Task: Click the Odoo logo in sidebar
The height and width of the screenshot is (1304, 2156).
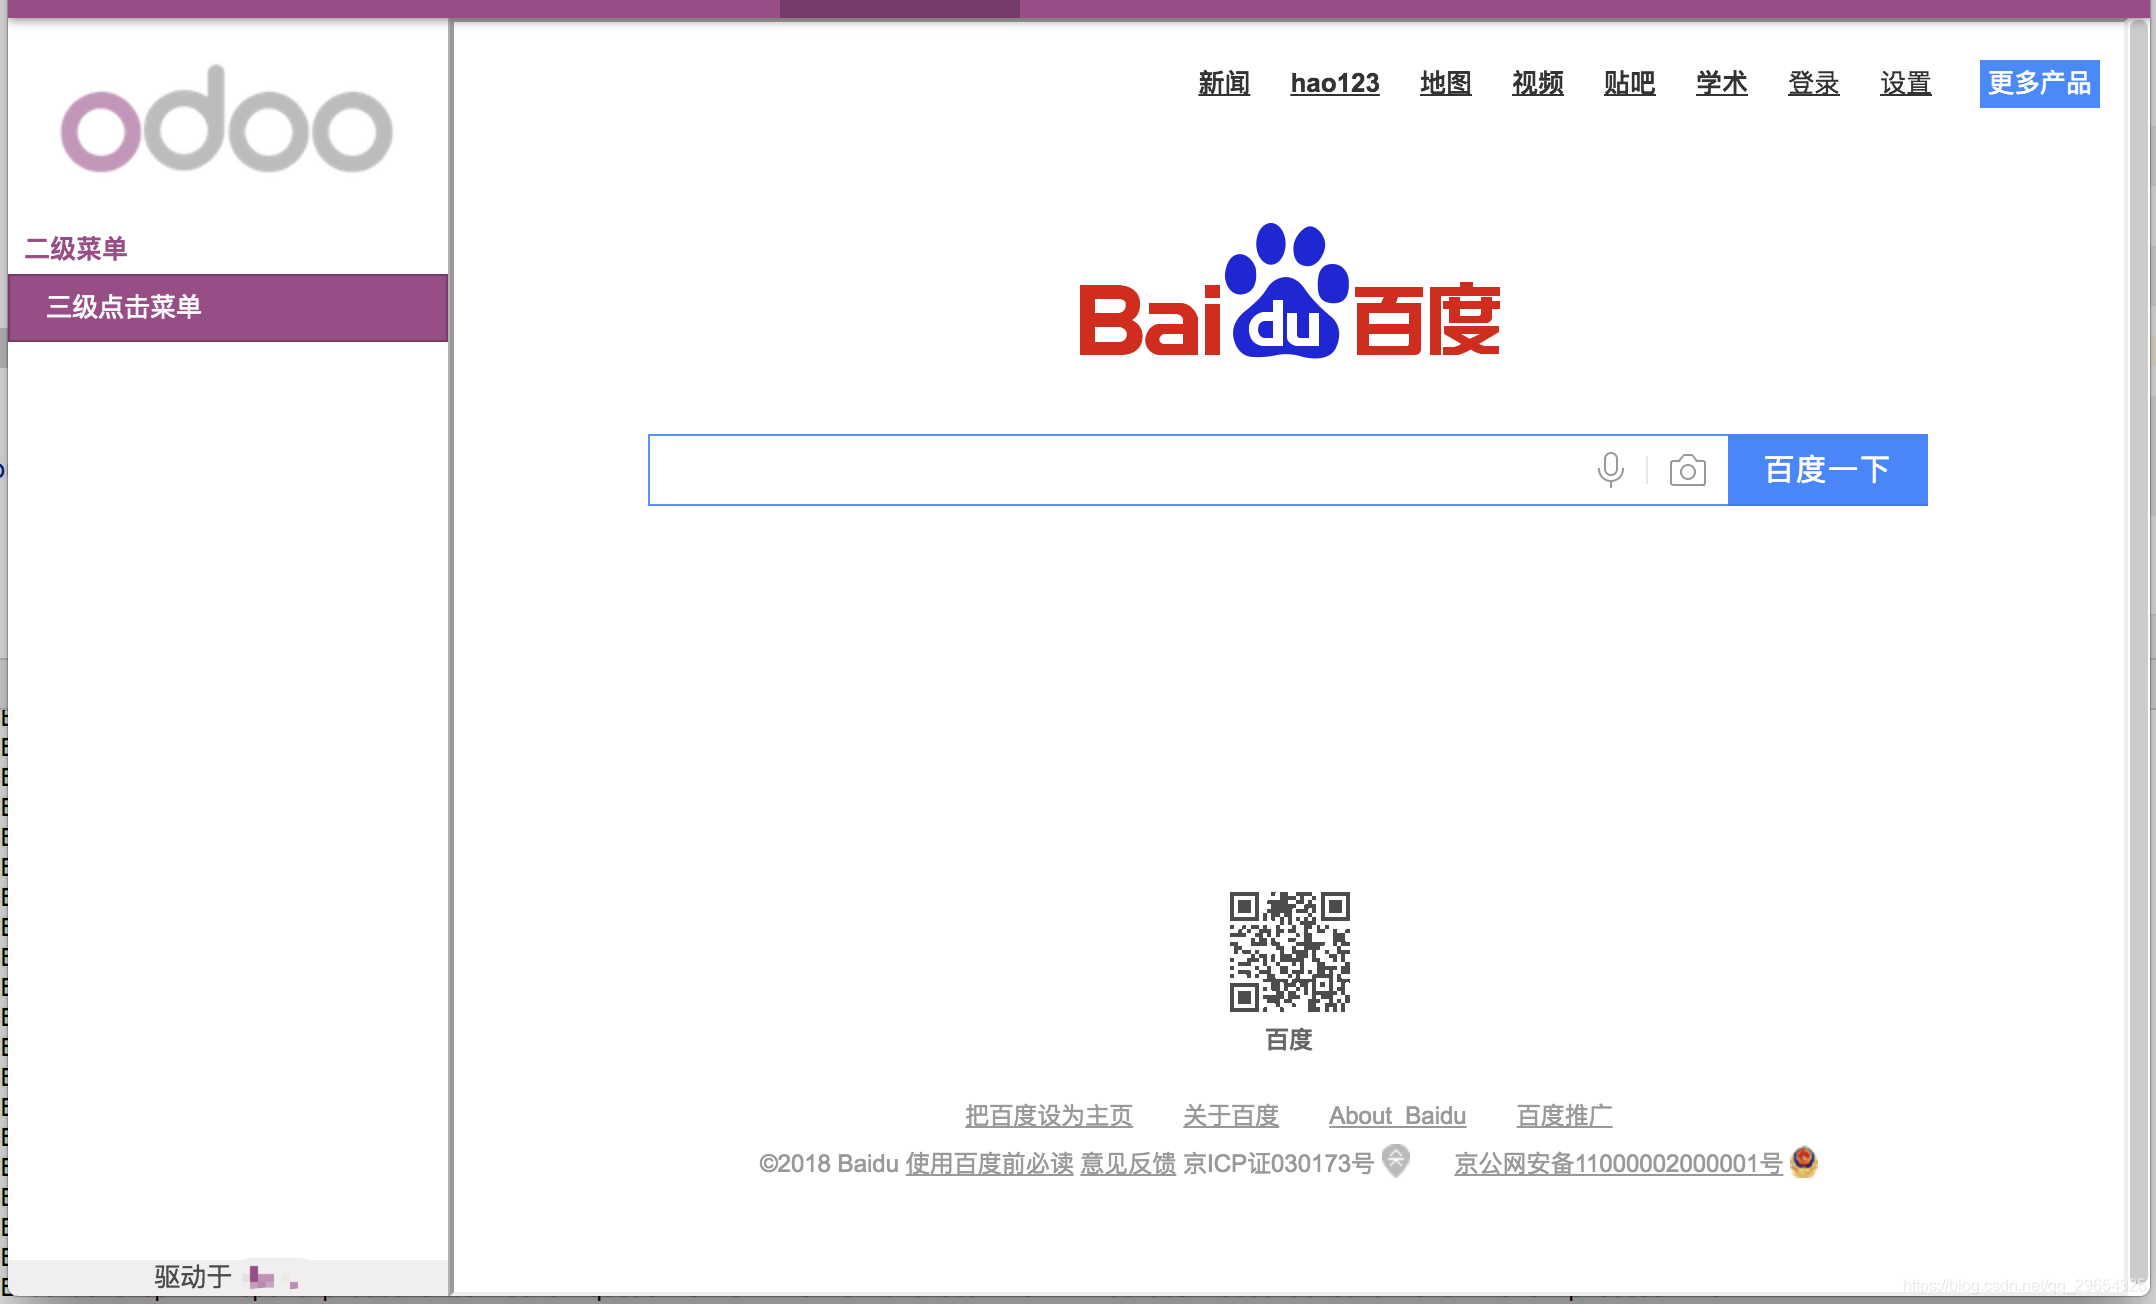Action: pos(227,120)
